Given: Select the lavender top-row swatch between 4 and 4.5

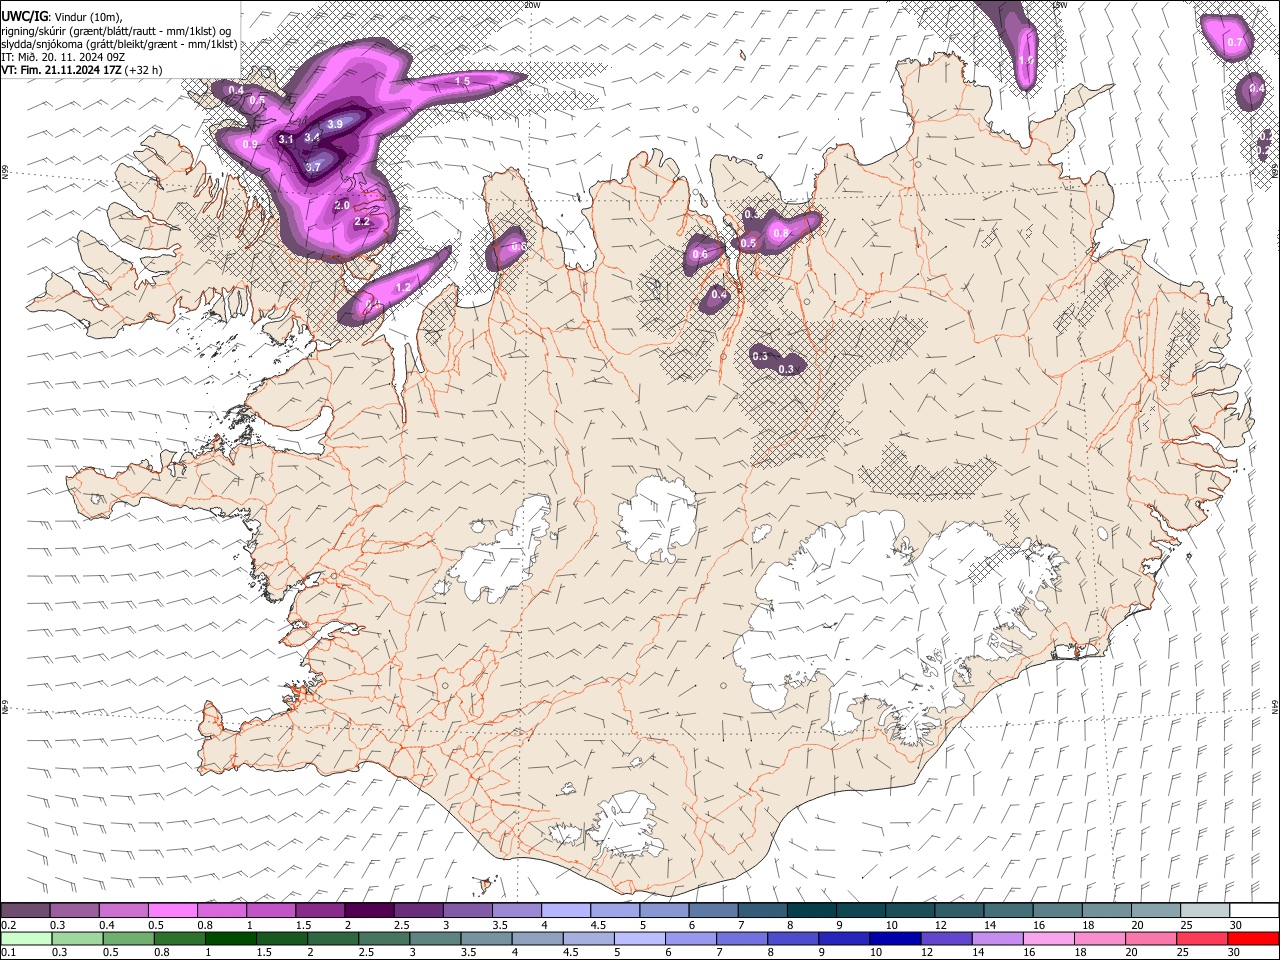Looking at the screenshot, I should (564, 911).
